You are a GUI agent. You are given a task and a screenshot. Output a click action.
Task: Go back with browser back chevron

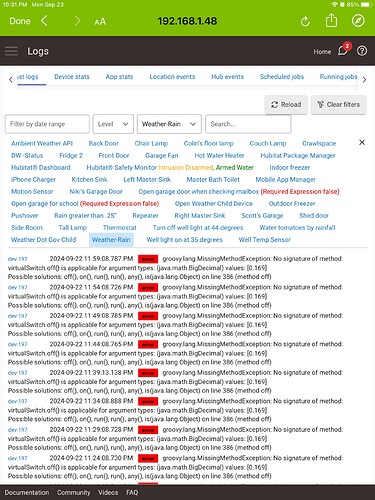click(x=44, y=21)
